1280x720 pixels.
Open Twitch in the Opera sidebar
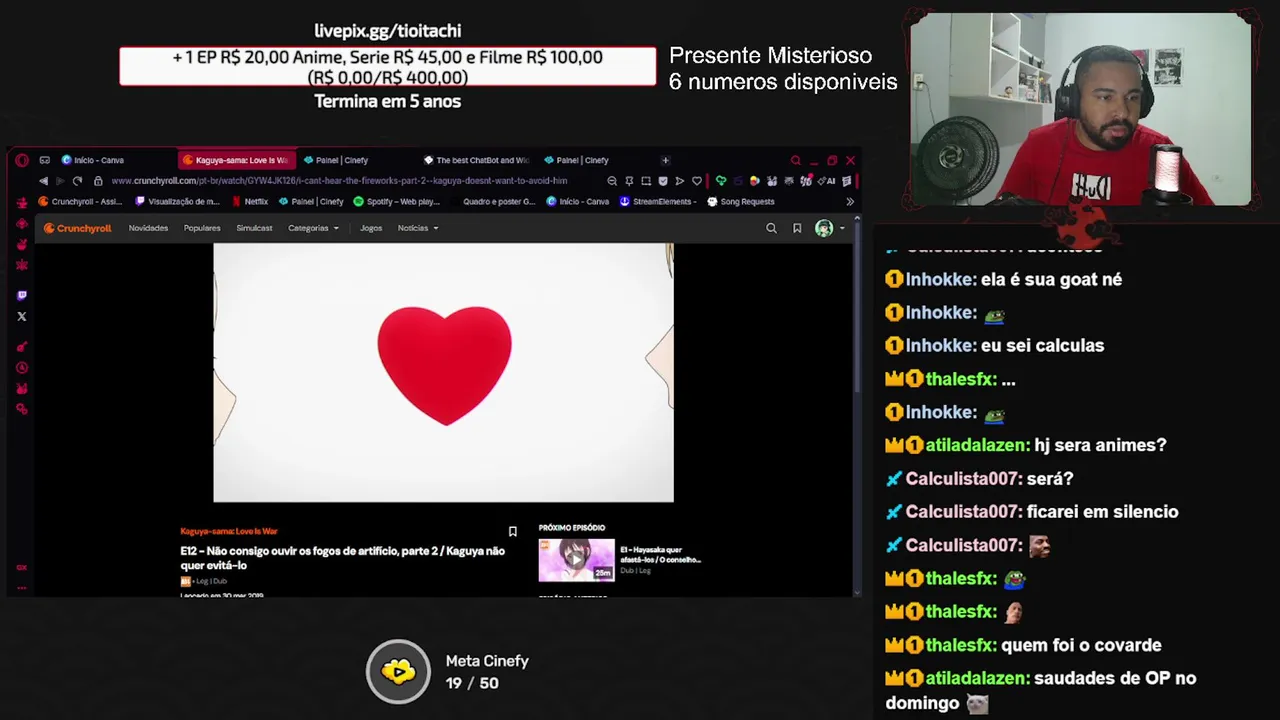coord(22,295)
